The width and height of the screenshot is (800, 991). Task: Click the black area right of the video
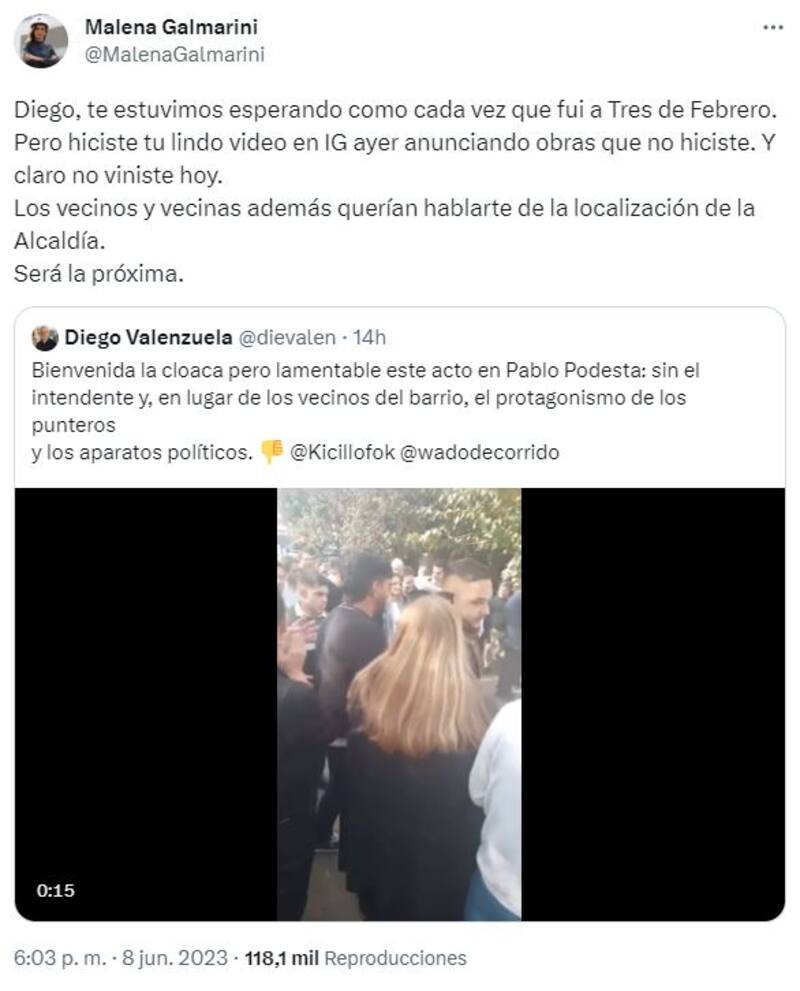point(653,704)
